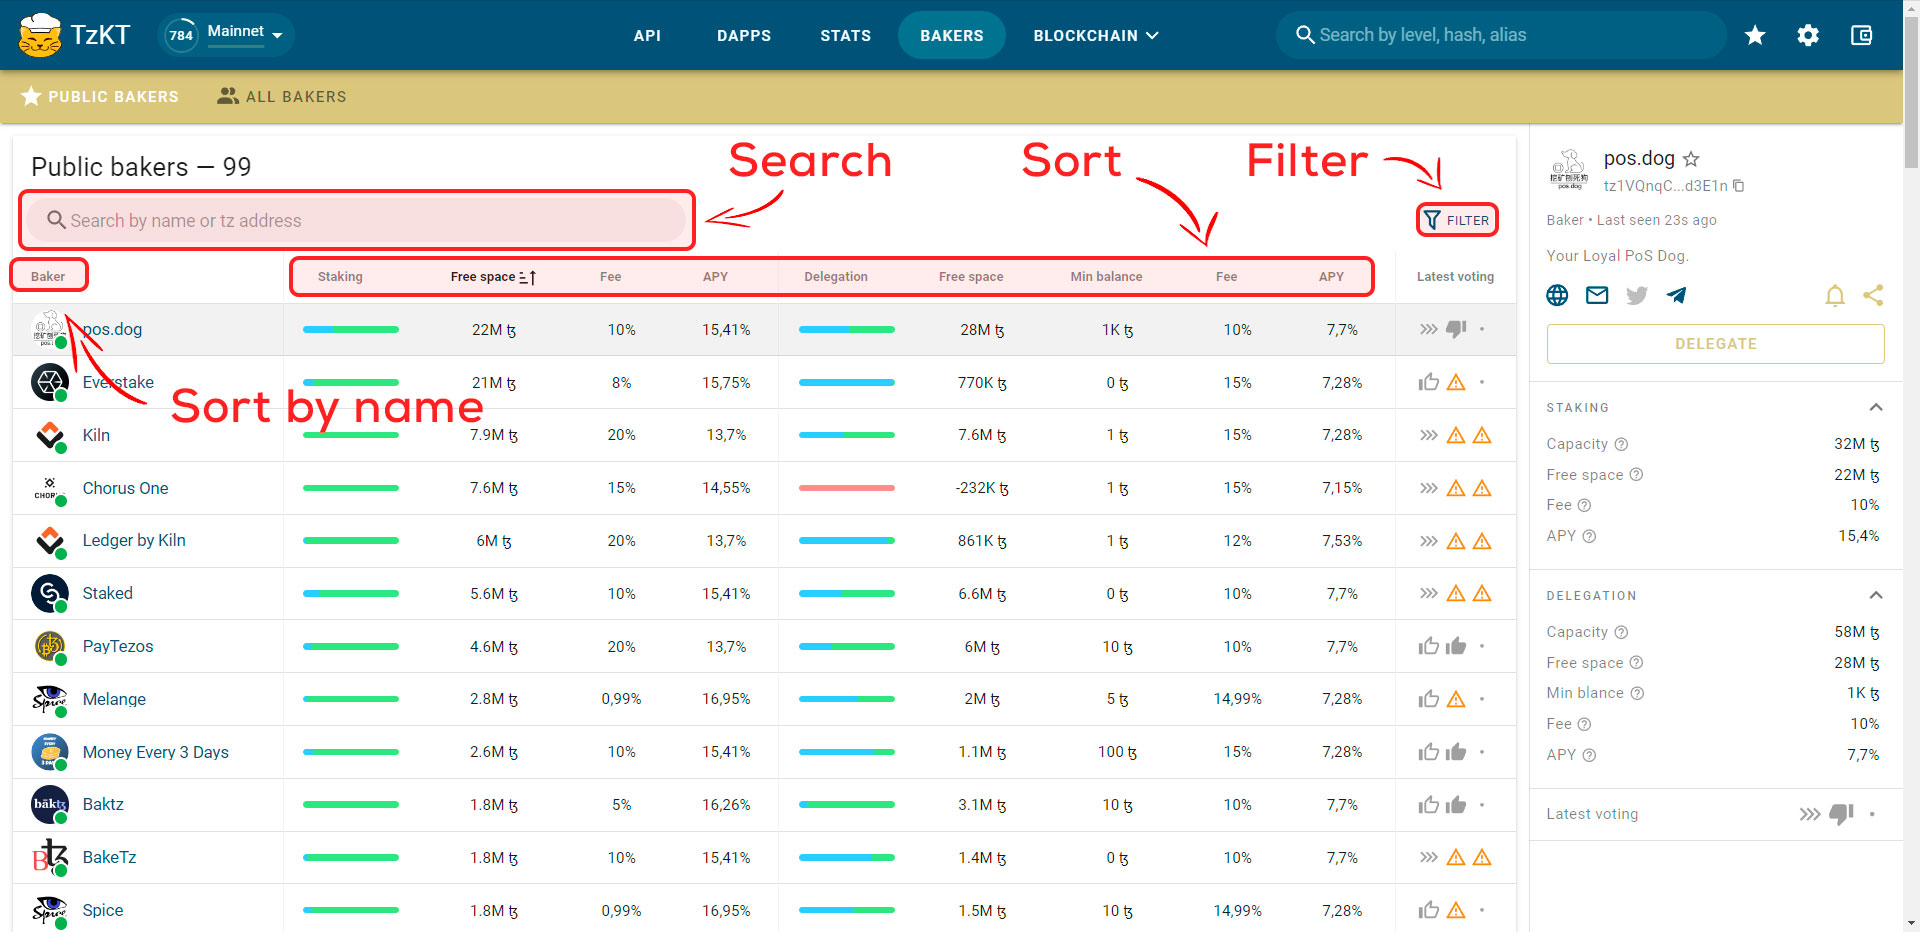Collapse the Delegation section

pos(1876,595)
